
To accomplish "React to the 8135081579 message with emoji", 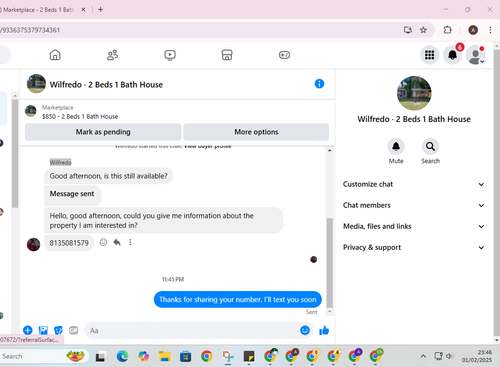I will 103,242.
